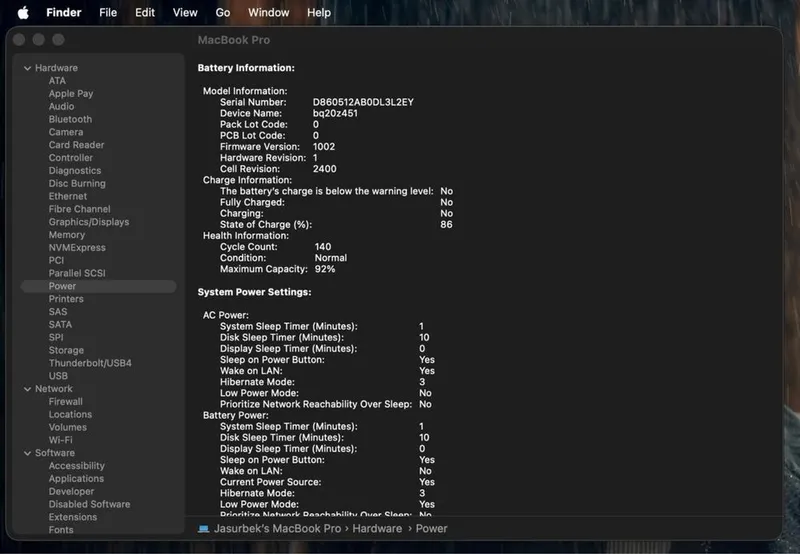Image resolution: width=800 pixels, height=554 pixels.
Task: Select Graphics/Displays in the sidebar
Action: (x=89, y=222)
